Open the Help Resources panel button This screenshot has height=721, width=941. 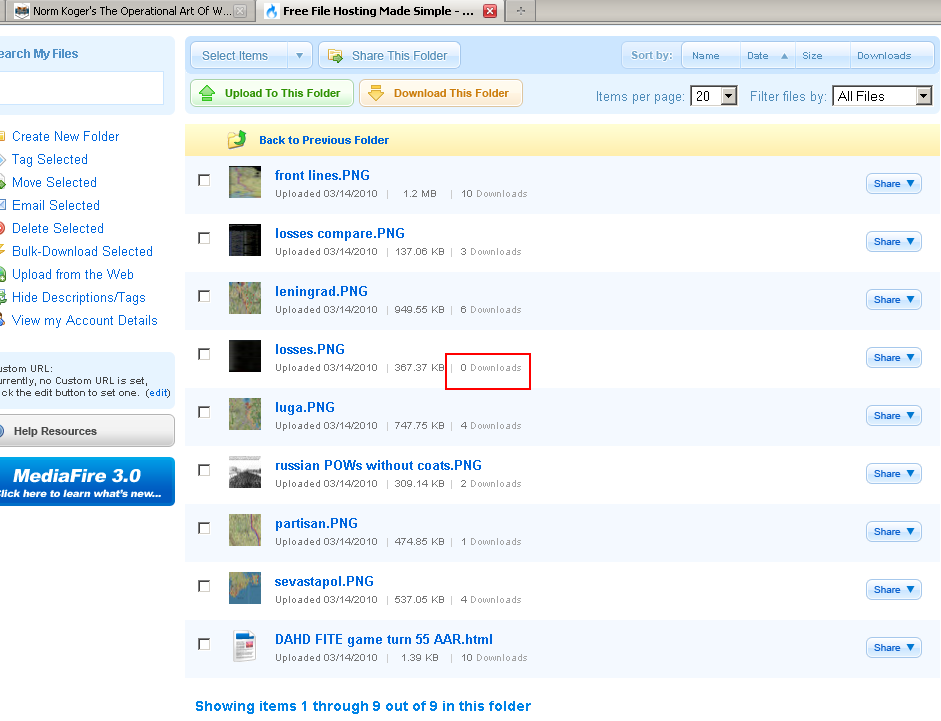point(87,430)
